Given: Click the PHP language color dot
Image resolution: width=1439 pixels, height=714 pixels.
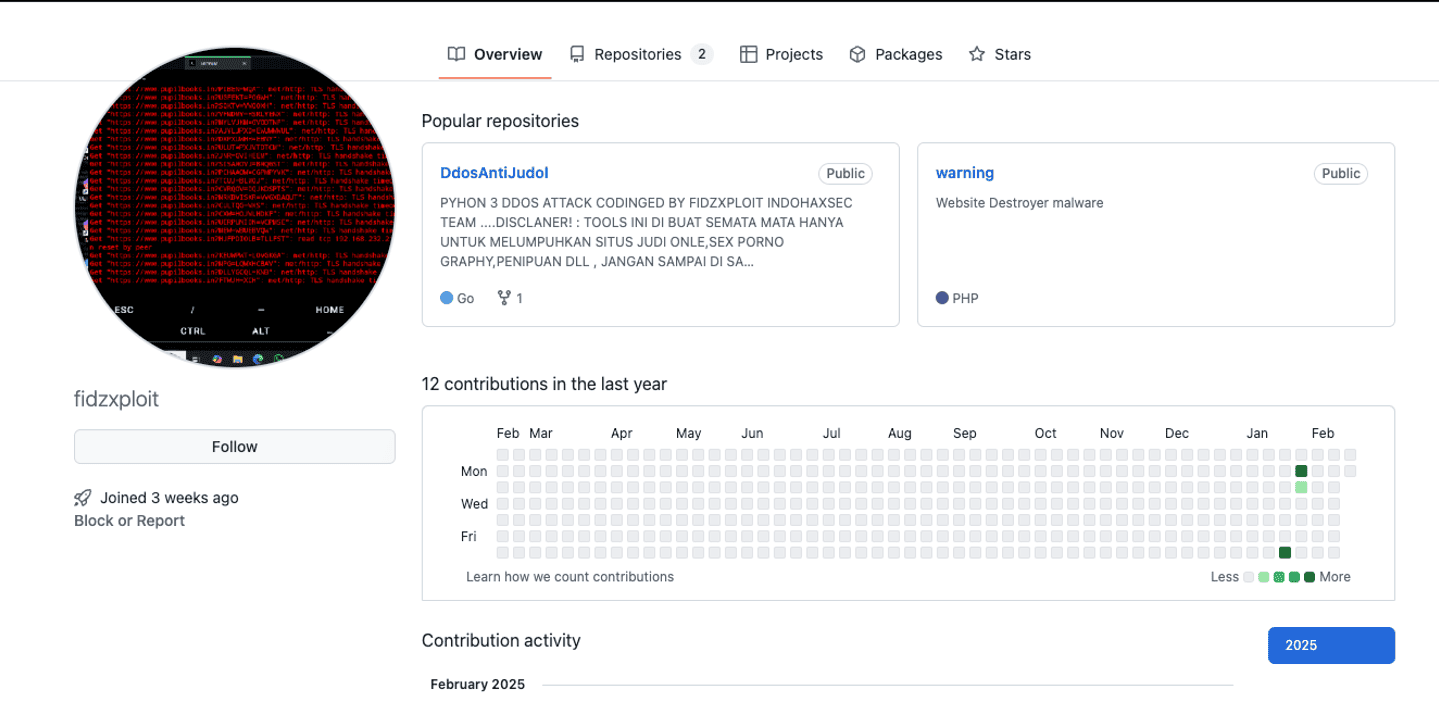Looking at the screenshot, I should (x=942, y=298).
